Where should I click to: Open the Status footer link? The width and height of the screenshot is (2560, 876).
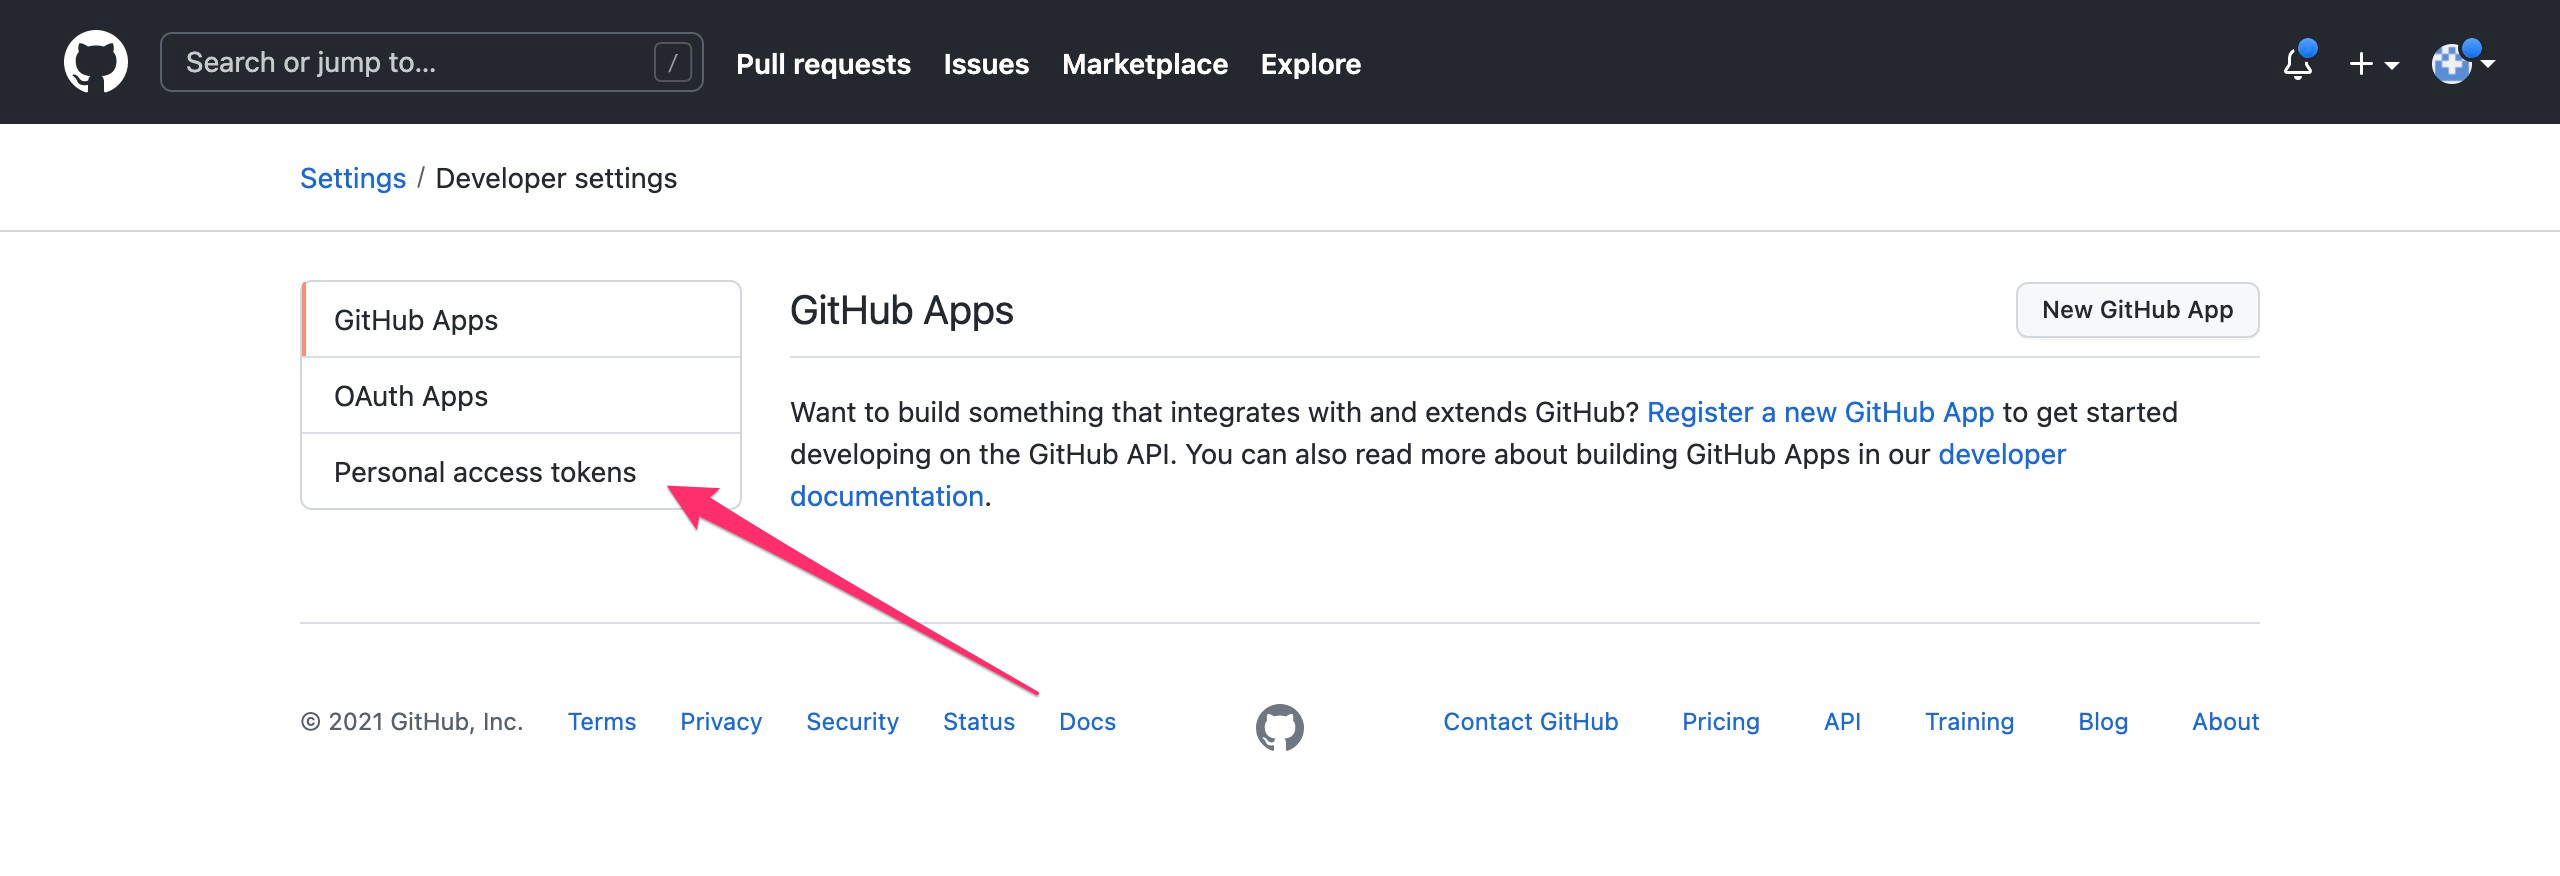pos(979,722)
